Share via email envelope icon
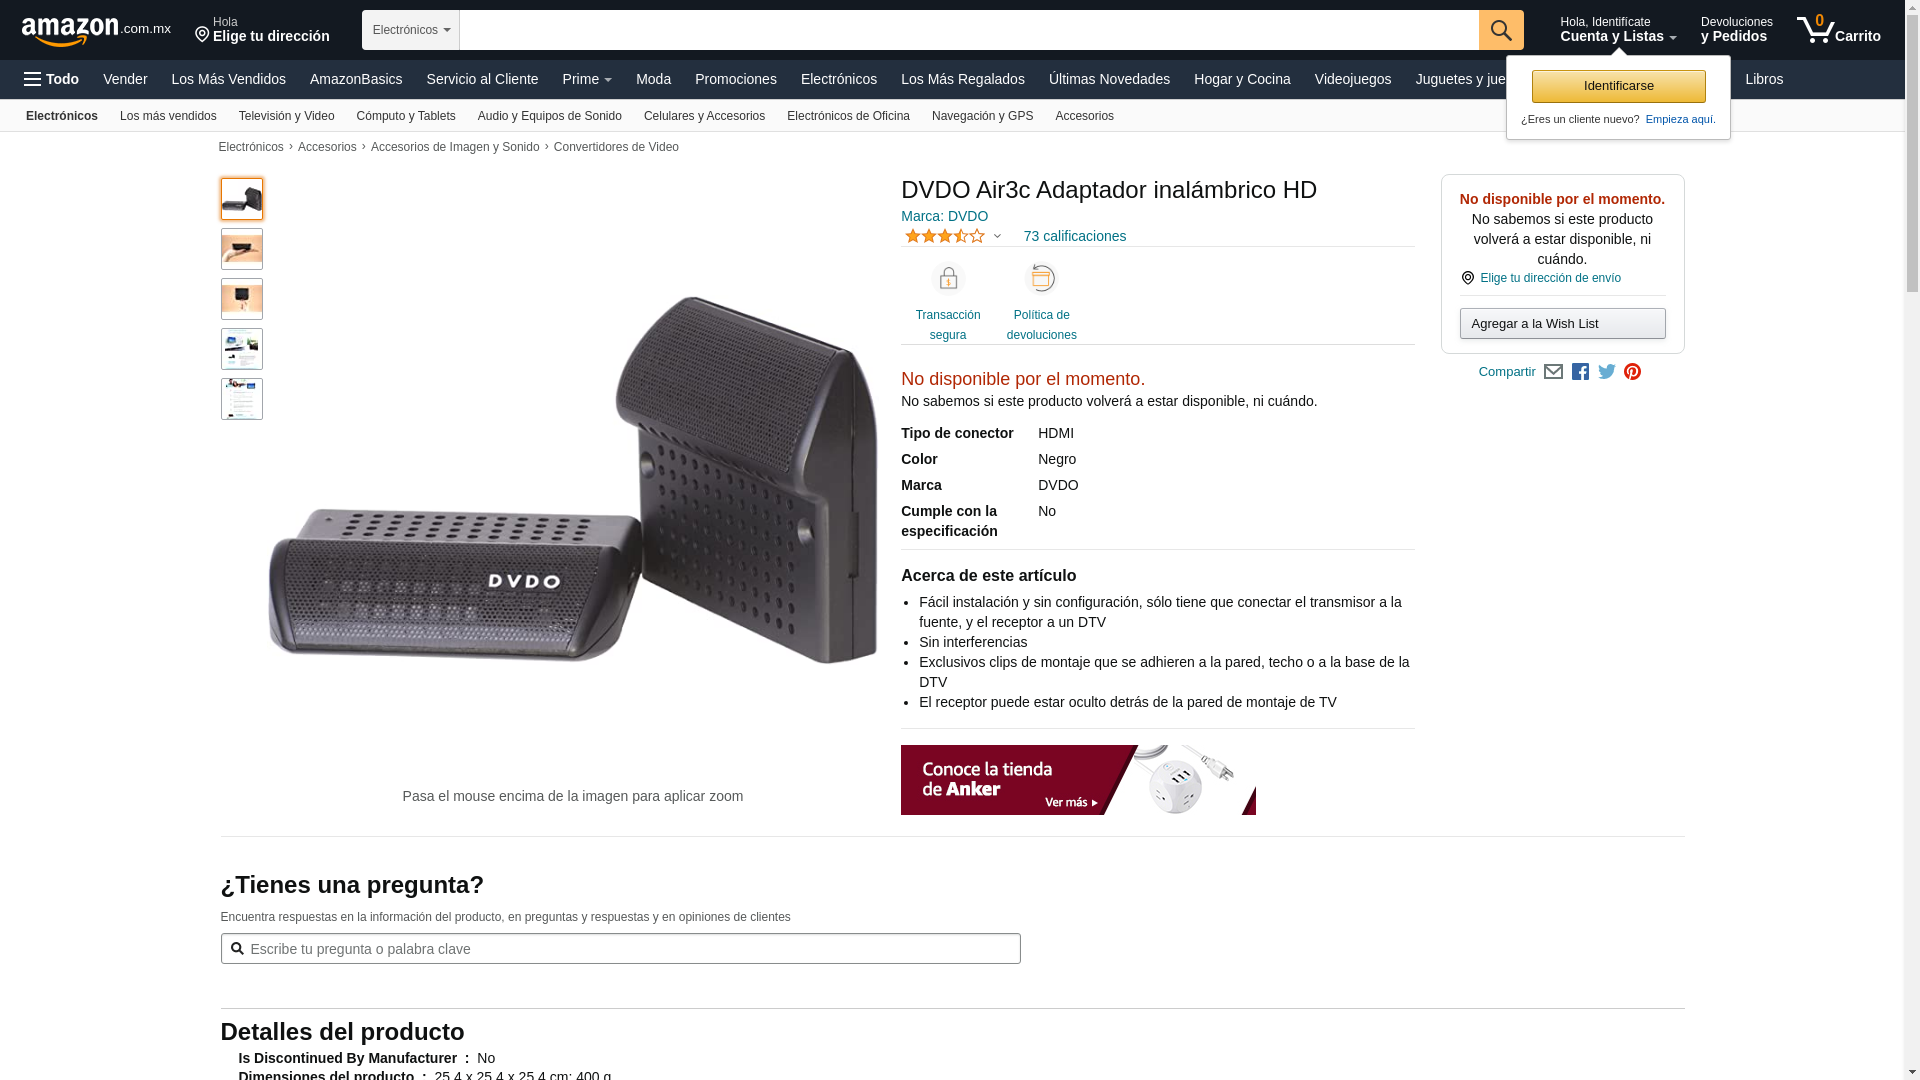 [1553, 372]
